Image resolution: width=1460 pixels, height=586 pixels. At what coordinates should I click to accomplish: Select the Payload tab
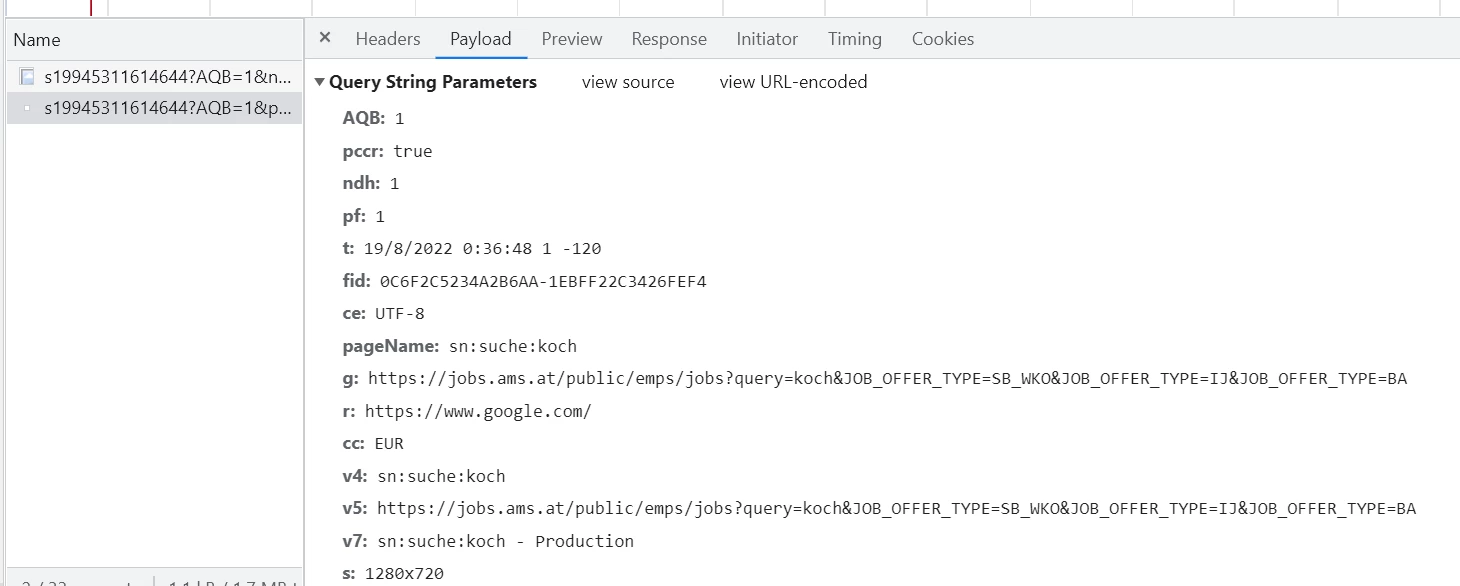481,39
